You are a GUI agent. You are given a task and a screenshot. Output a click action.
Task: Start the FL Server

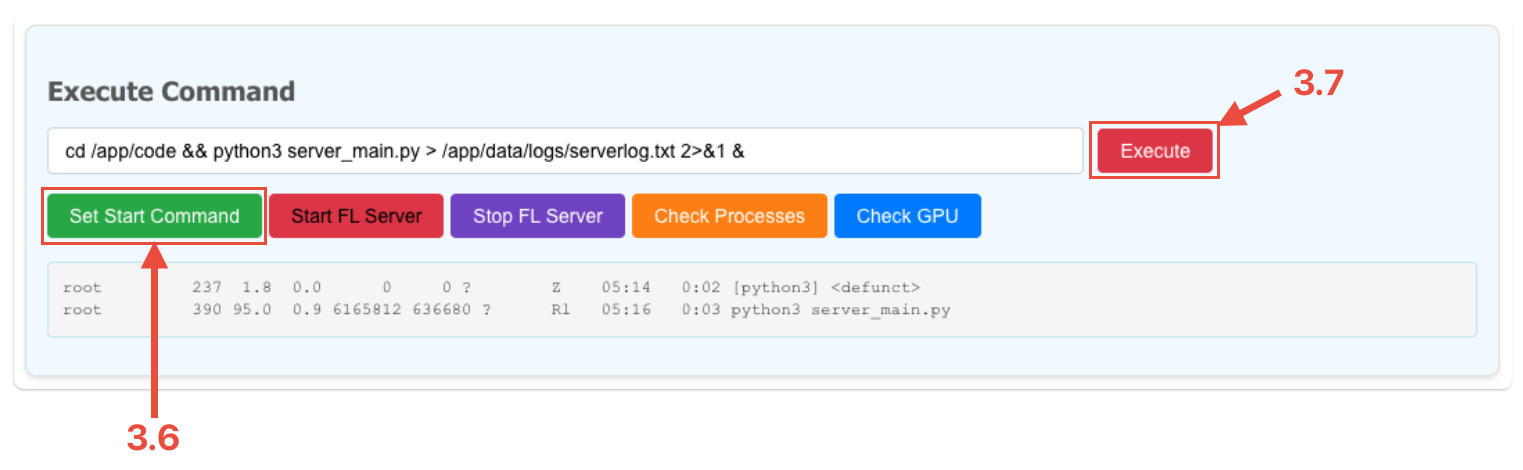356,216
